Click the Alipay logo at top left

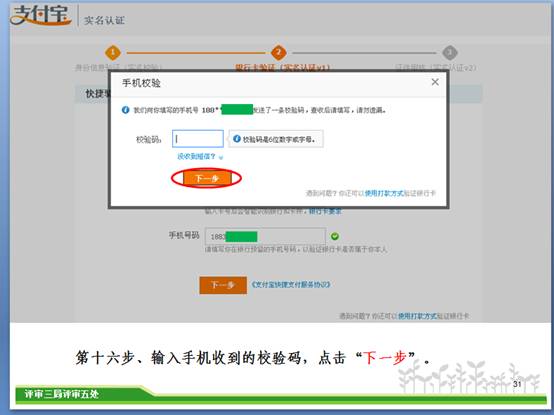point(40,16)
